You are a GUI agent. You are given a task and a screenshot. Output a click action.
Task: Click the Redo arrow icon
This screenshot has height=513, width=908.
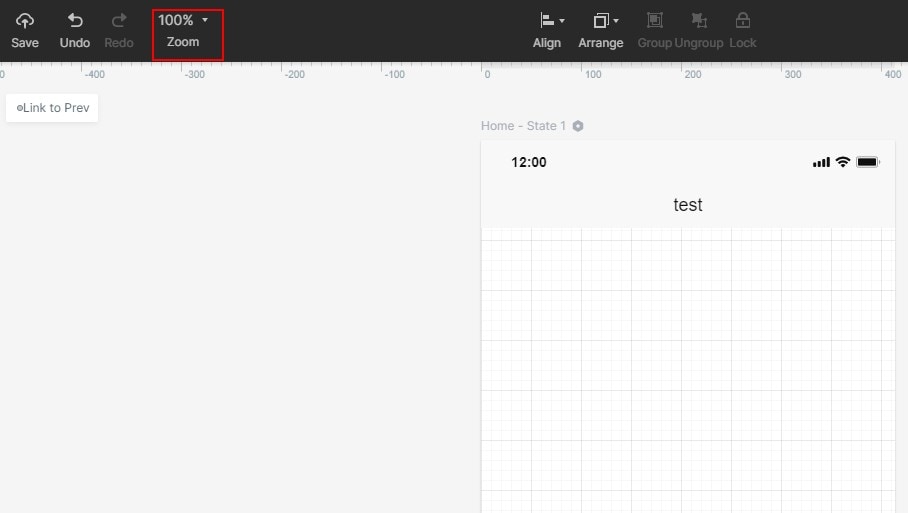tap(119, 21)
